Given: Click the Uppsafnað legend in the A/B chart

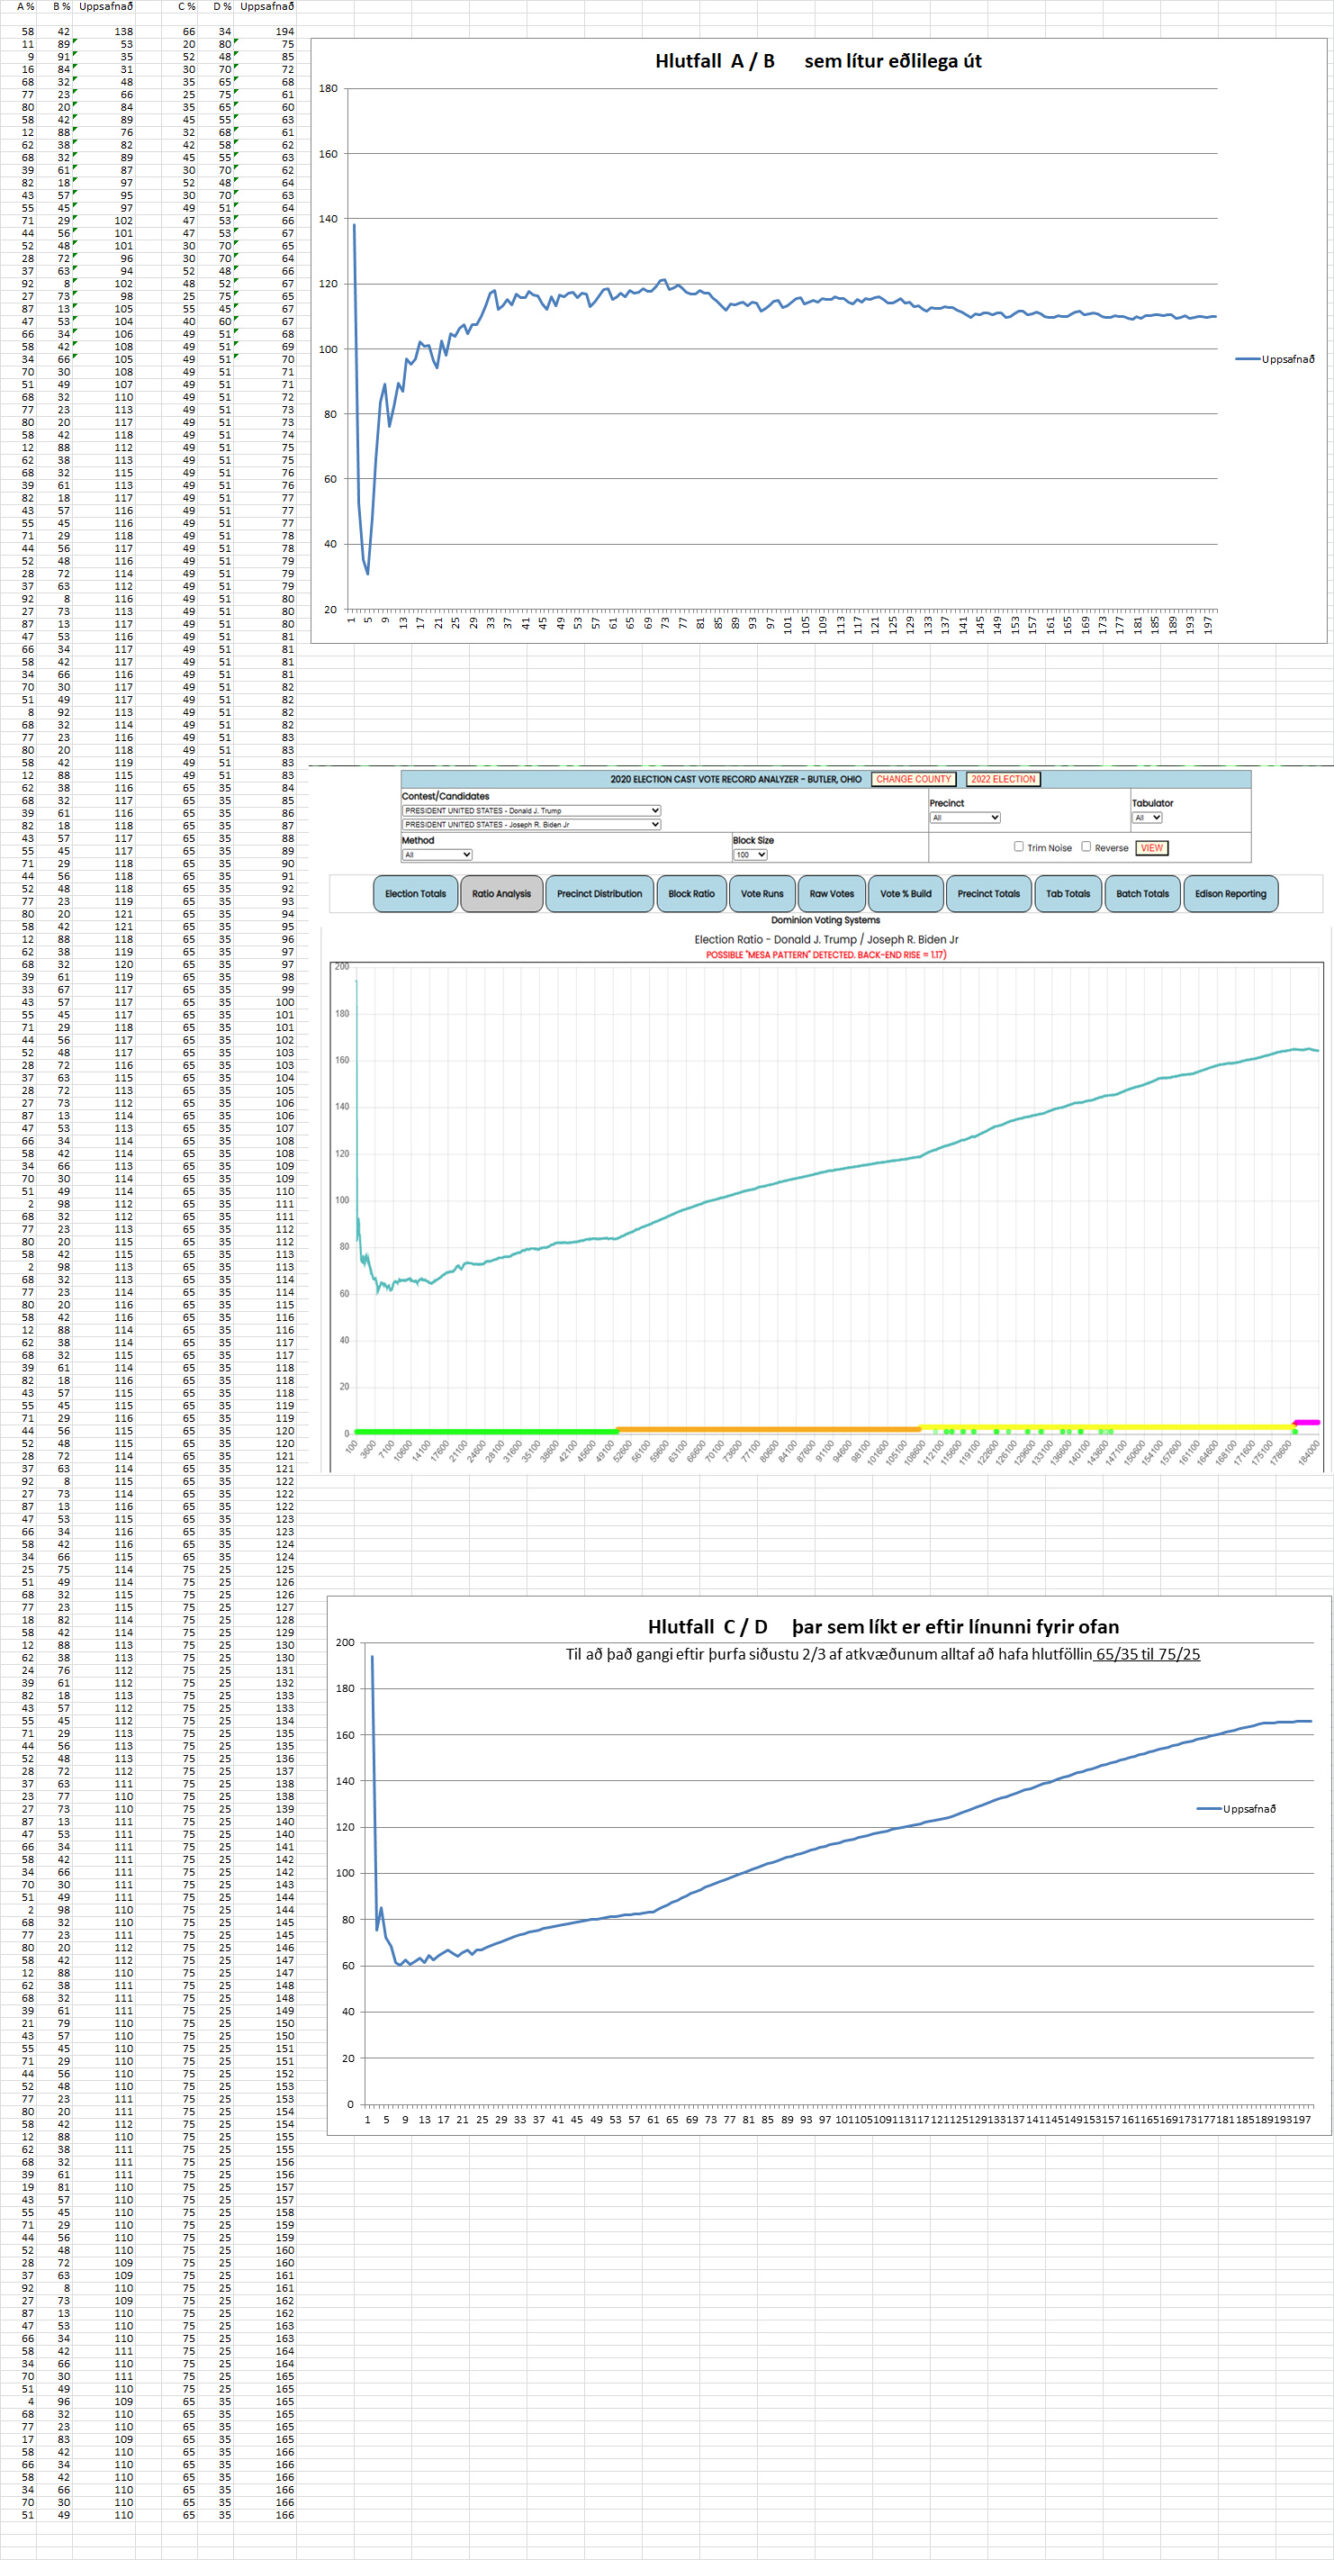Looking at the screenshot, I should pyautogui.click(x=1275, y=359).
